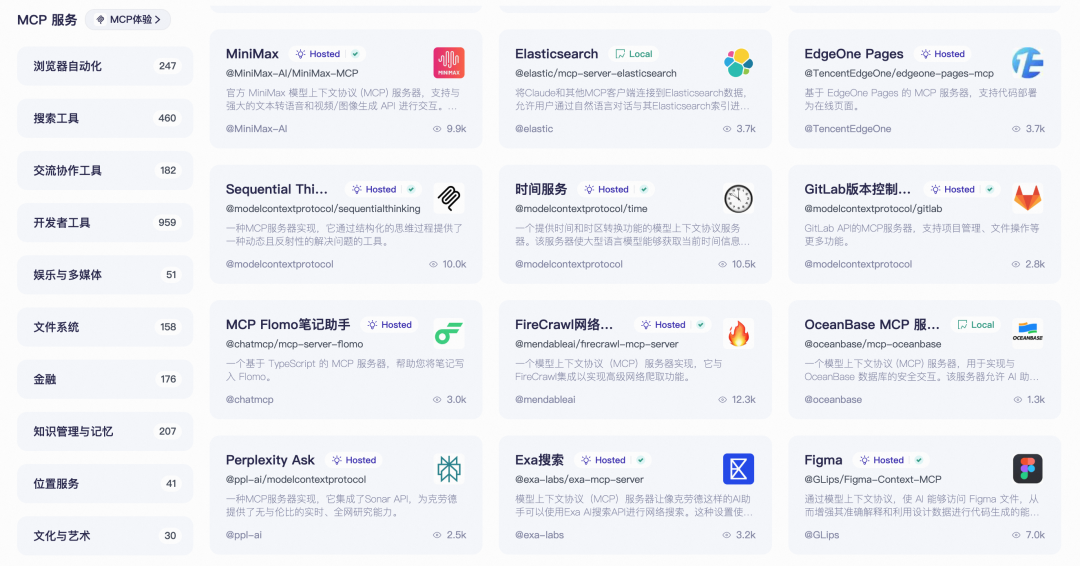Click the Hosted badge on MiniMax card
This screenshot has width=1080, height=566.
325,54
